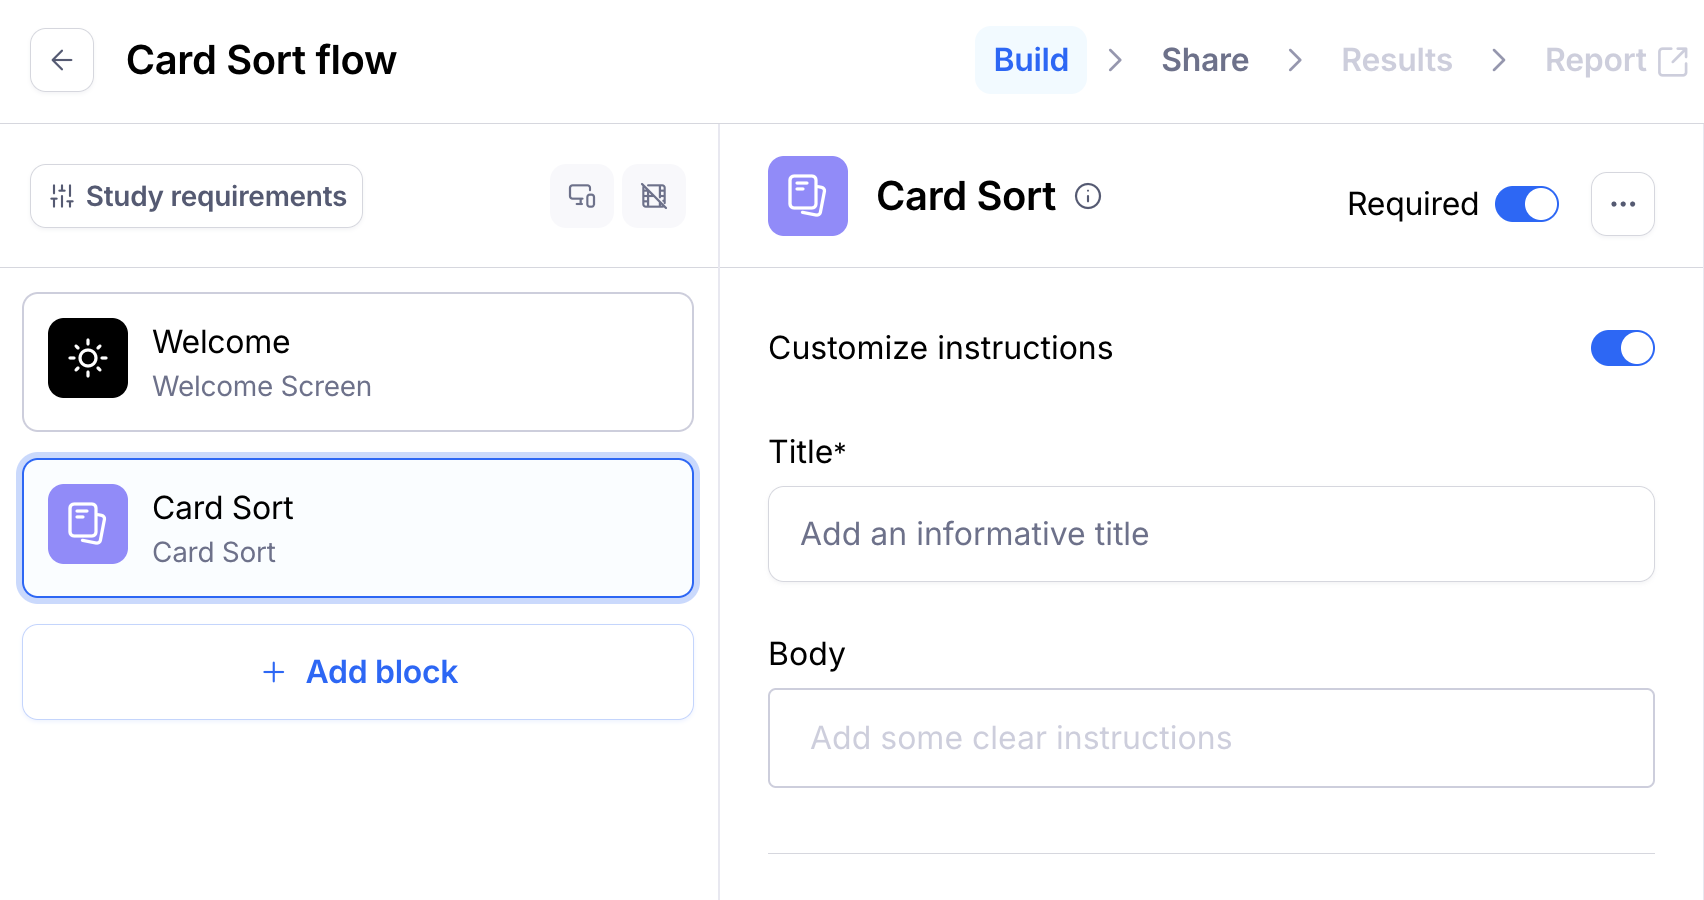The height and width of the screenshot is (900, 1704).
Task: Click the black Welcome sun icon
Action: 88,358
